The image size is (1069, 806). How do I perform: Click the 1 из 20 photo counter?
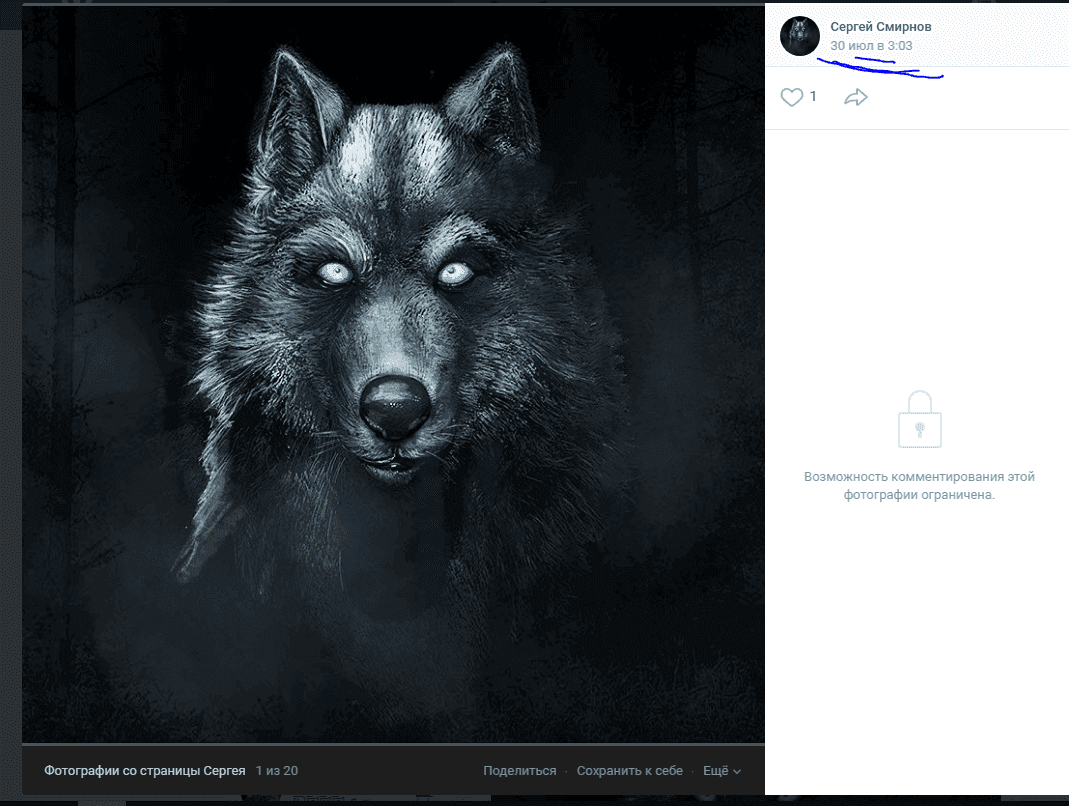pos(277,771)
